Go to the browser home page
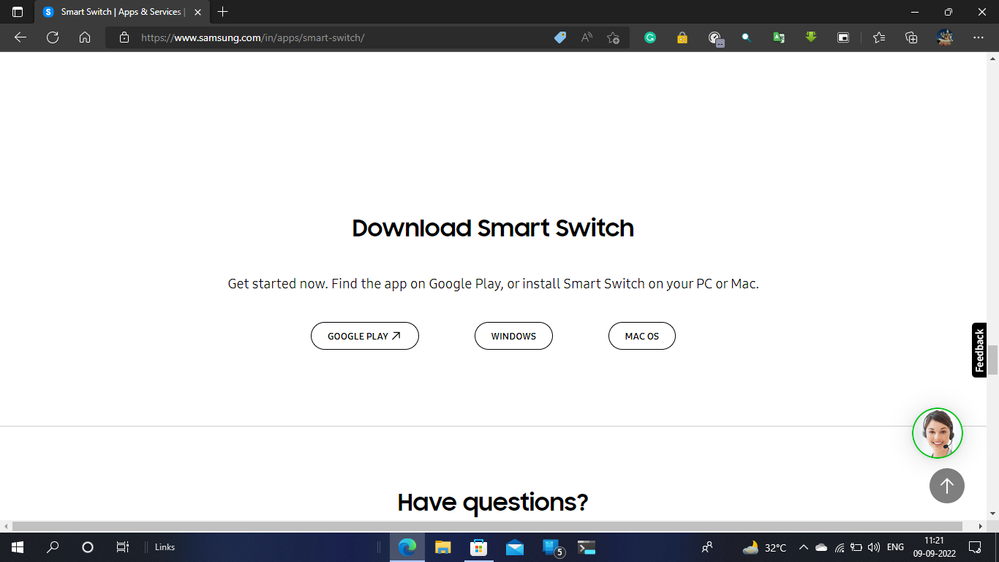This screenshot has height=562, width=999. [x=85, y=38]
